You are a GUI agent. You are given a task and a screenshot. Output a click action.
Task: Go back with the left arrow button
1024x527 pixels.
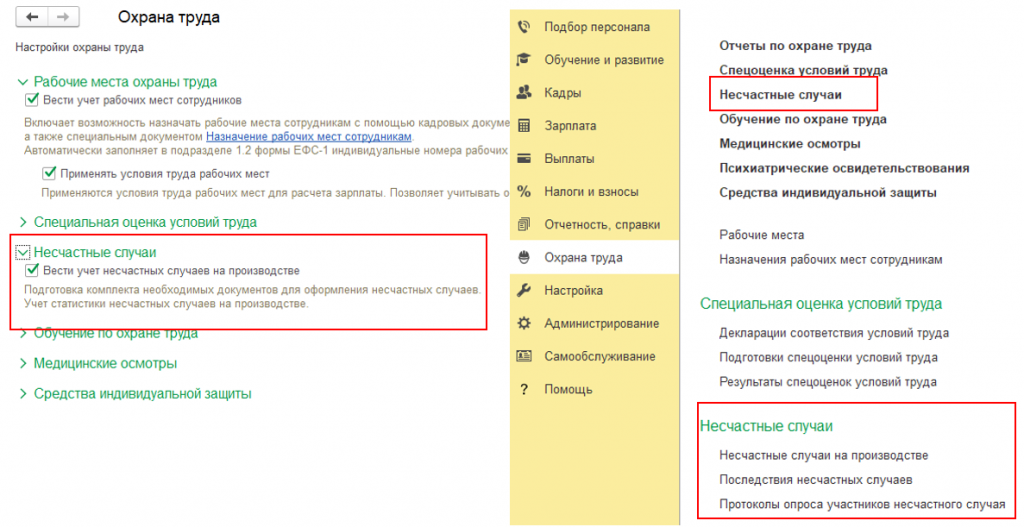tap(32, 17)
